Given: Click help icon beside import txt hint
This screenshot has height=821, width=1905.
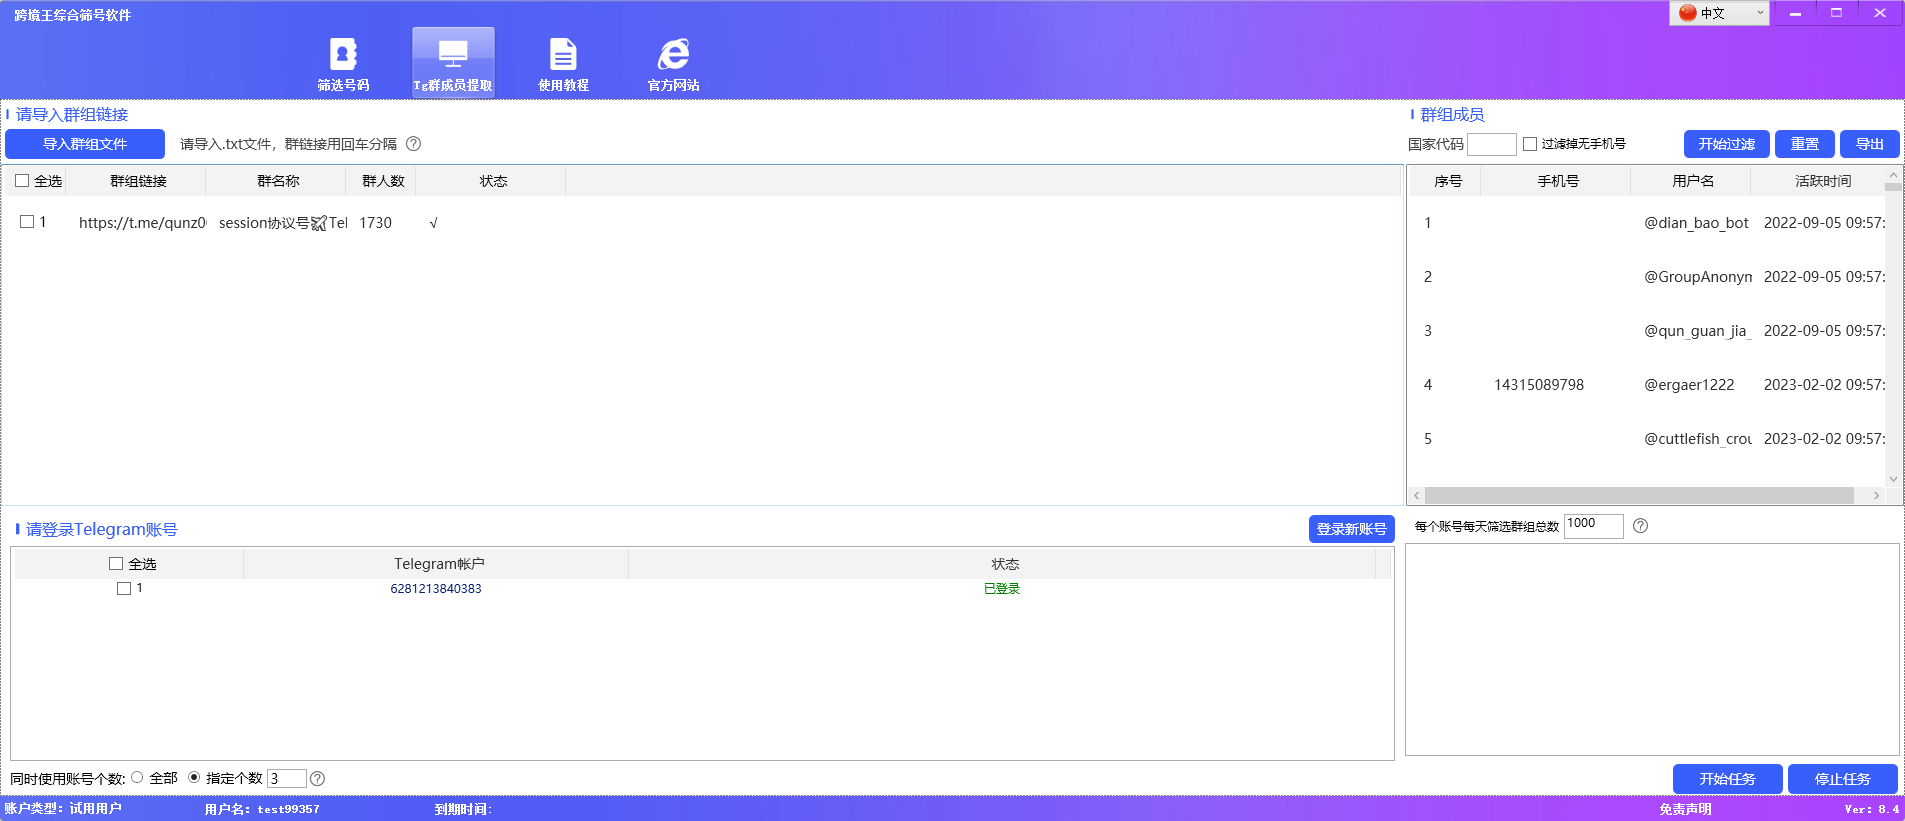Looking at the screenshot, I should (413, 144).
